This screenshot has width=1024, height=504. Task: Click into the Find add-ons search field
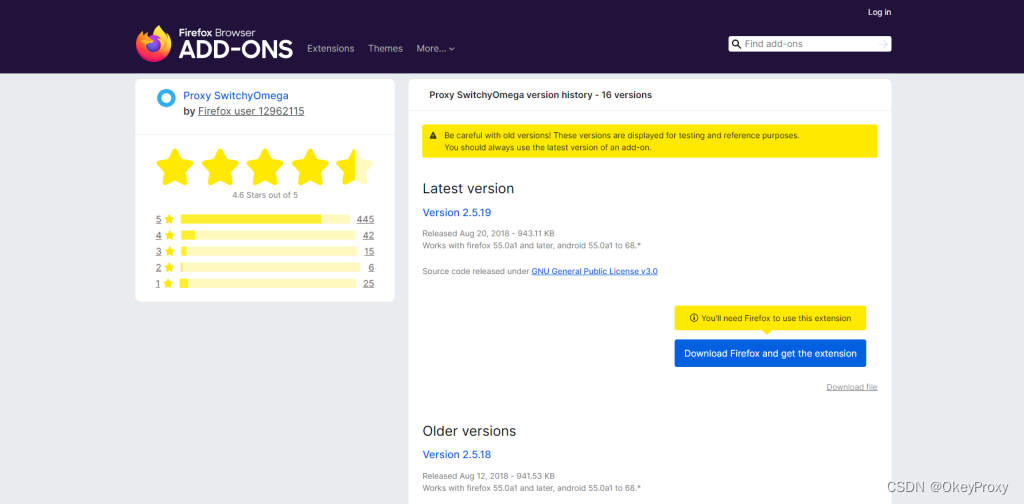810,44
